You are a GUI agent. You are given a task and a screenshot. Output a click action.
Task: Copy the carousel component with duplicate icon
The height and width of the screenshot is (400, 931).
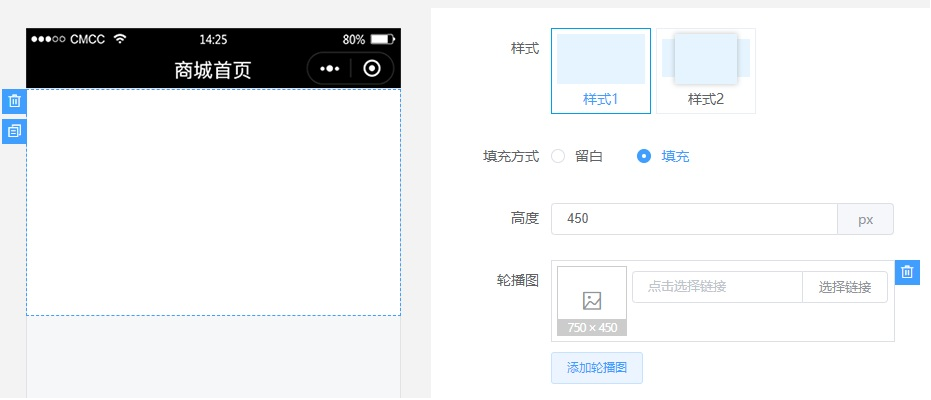[x=14, y=131]
